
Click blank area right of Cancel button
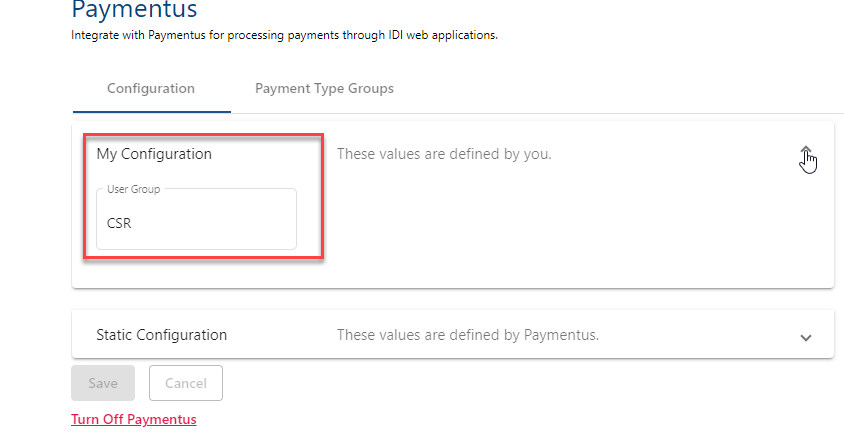point(500,383)
